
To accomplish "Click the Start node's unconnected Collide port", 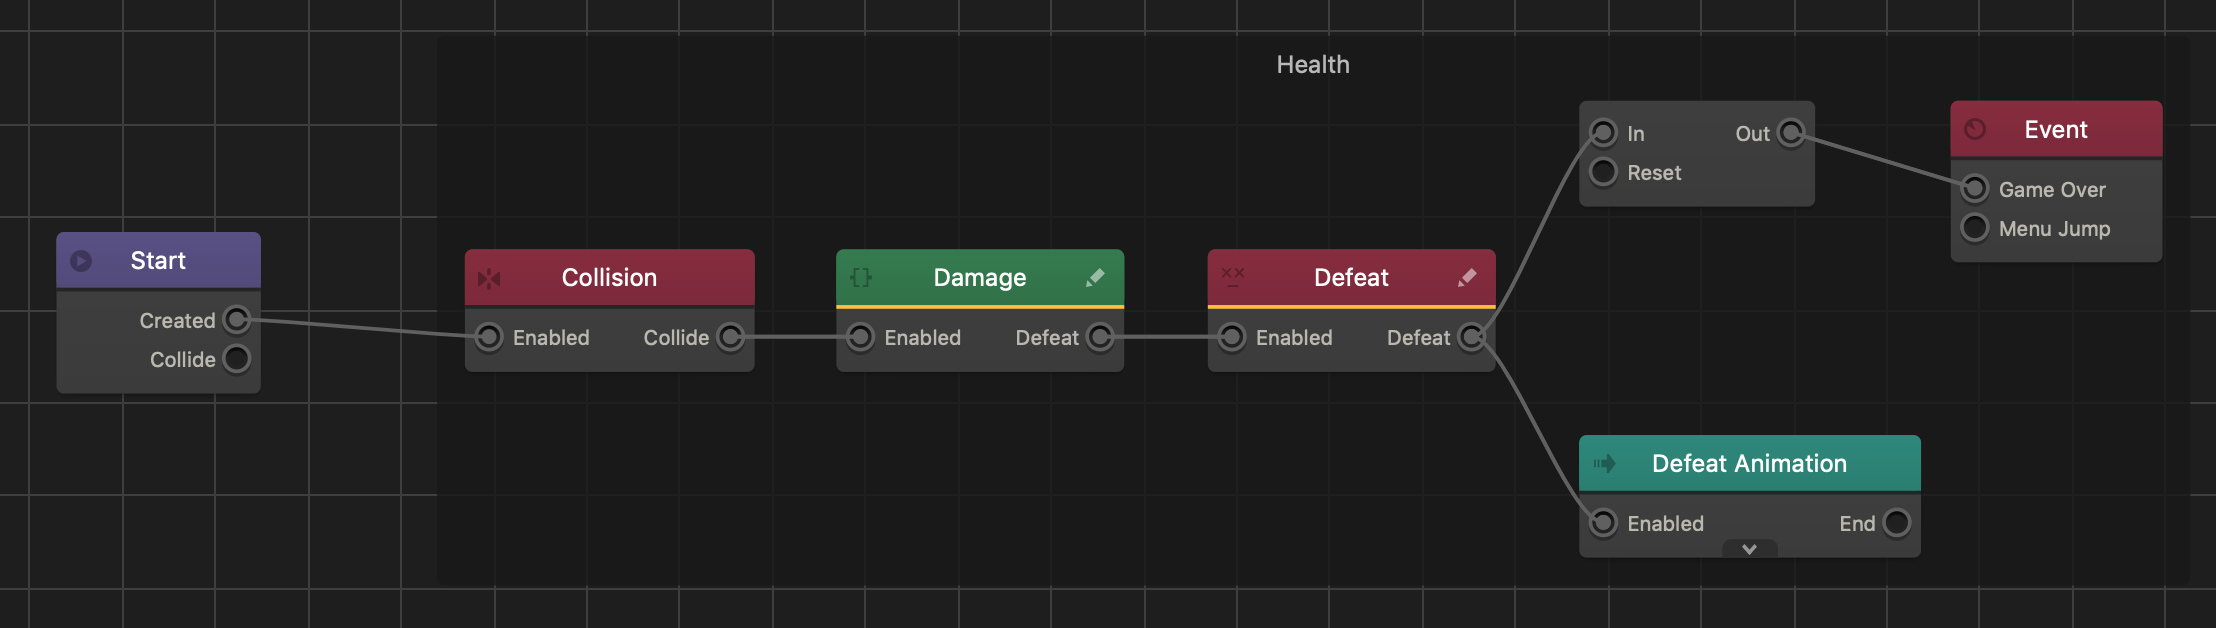I will tap(237, 359).
